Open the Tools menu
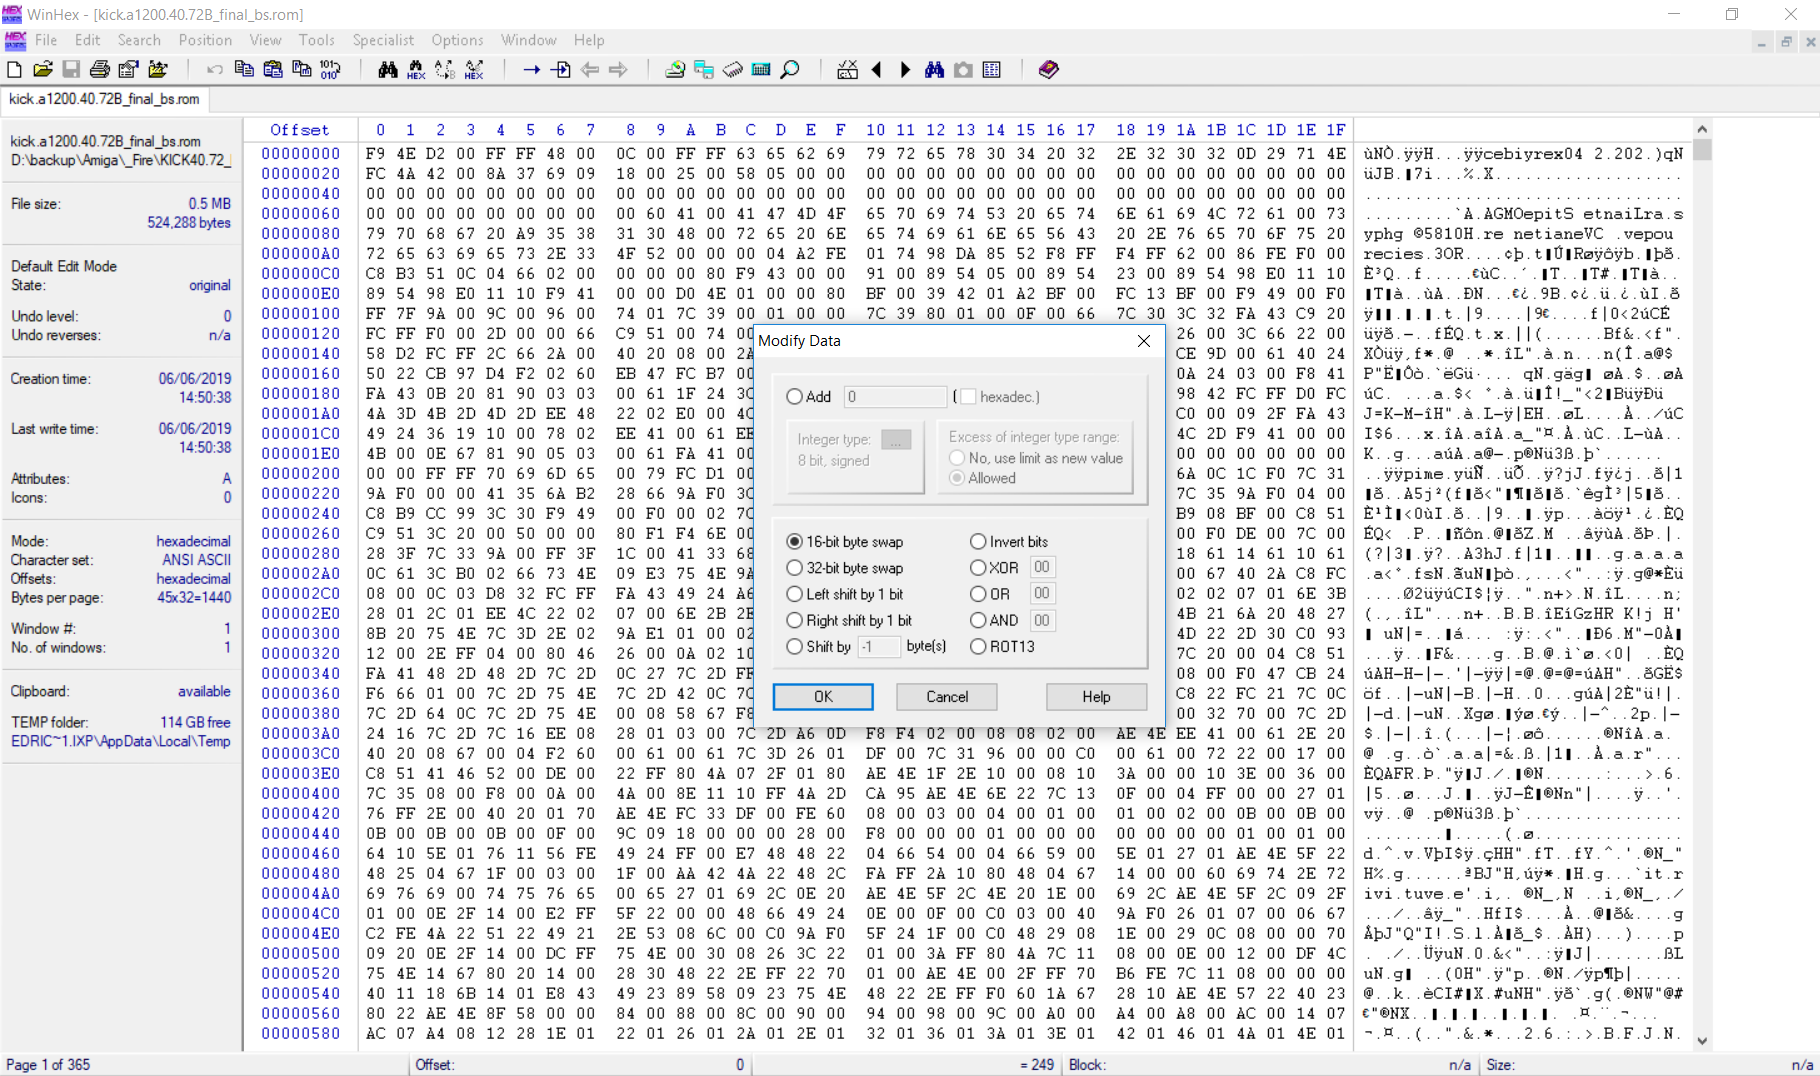1820x1076 pixels. pyautogui.click(x=316, y=40)
